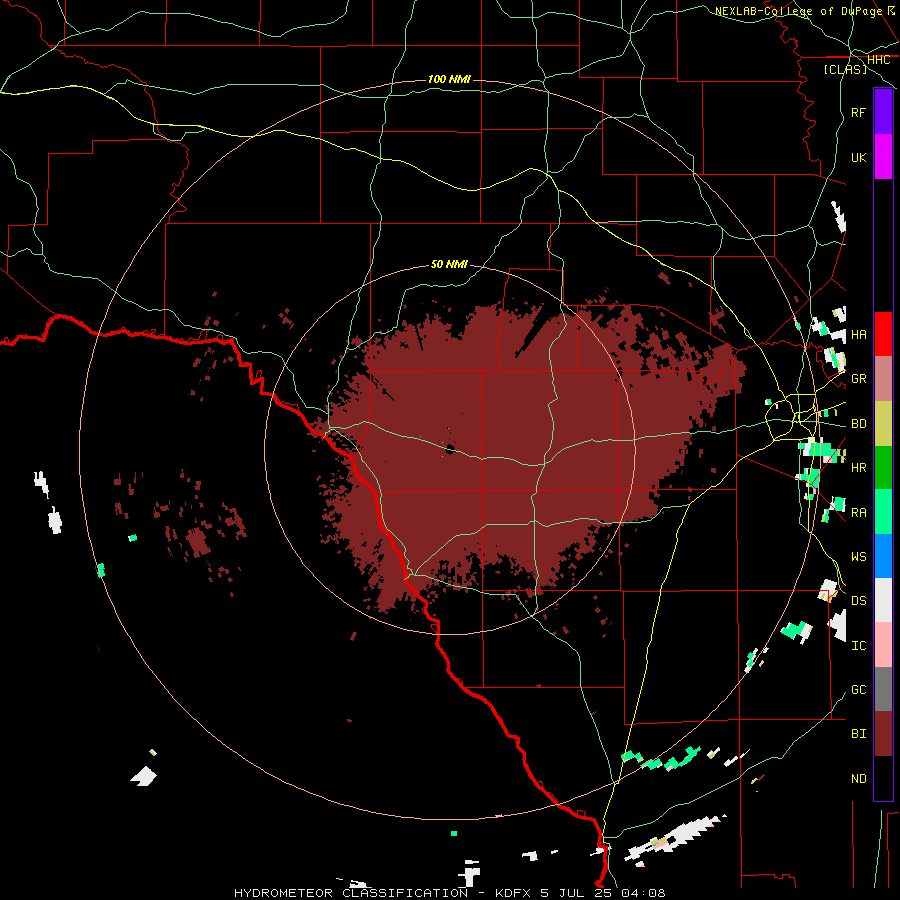Click the white DS legend swatch
The image size is (900, 900).
(883, 600)
